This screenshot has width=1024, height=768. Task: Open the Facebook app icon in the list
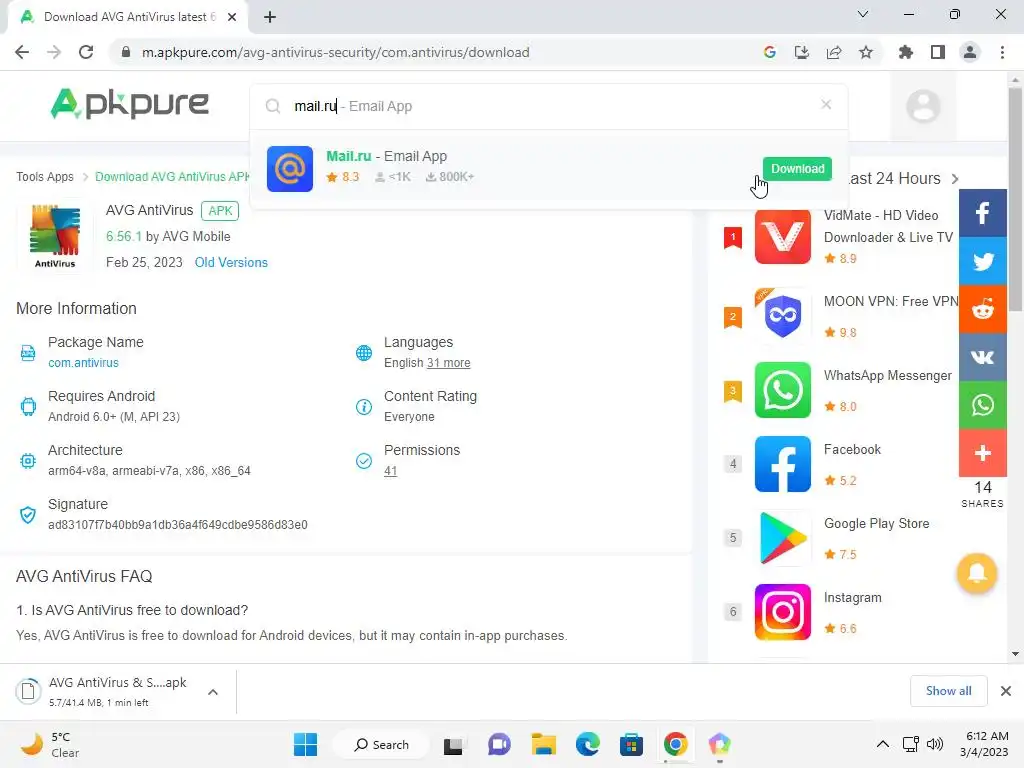782,464
